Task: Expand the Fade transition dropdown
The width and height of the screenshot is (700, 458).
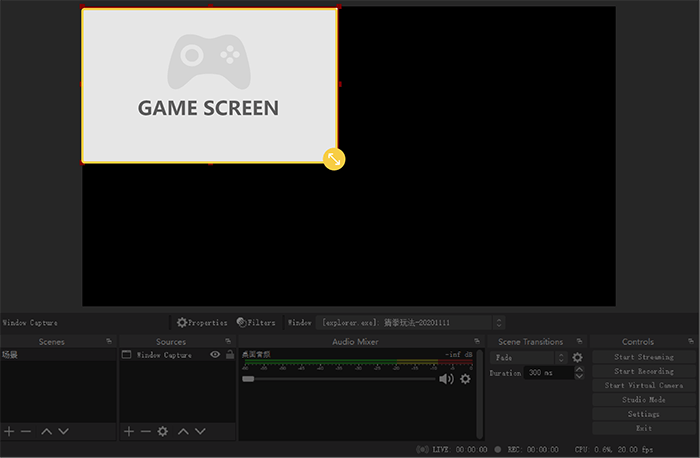Action: 561,357
